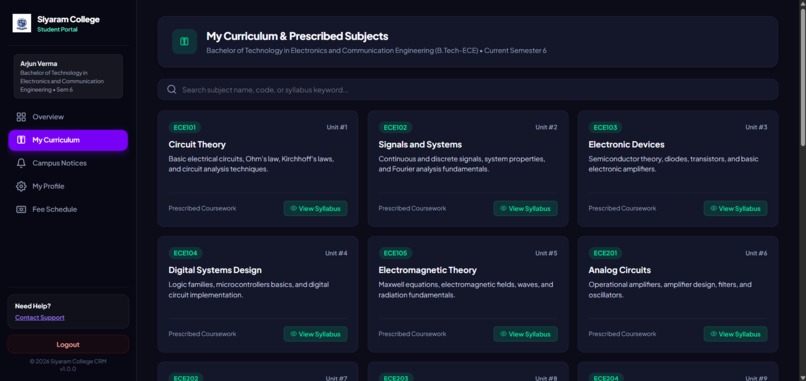
Task: Go to Campus Notices
Action: [68, 163]
